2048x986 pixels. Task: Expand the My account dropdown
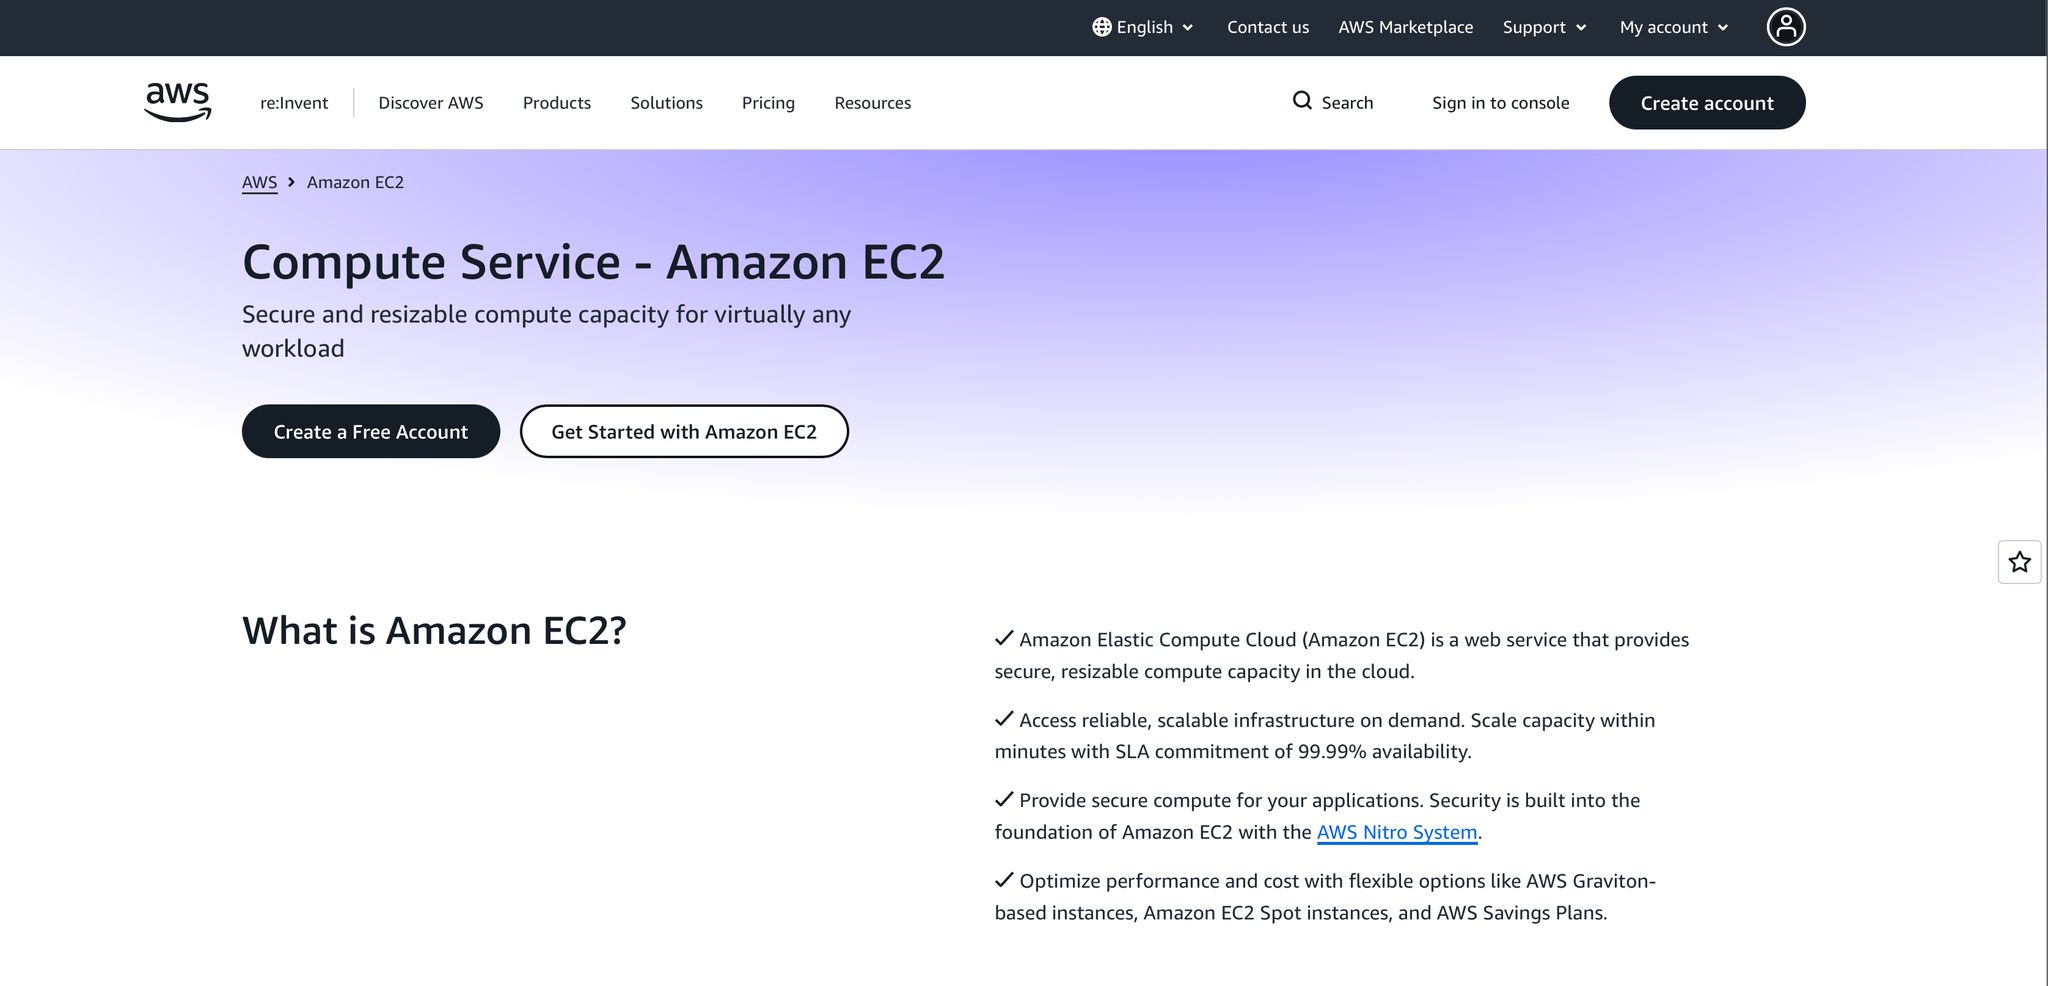(x=1674, y=27)
